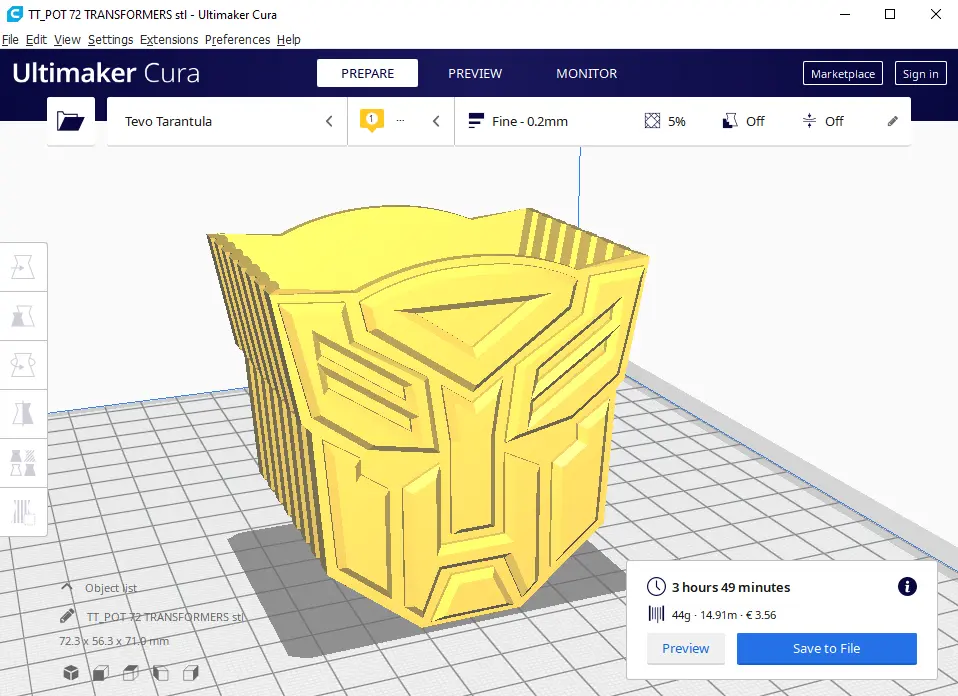Open the Settings menu

[x=111, y=40]
